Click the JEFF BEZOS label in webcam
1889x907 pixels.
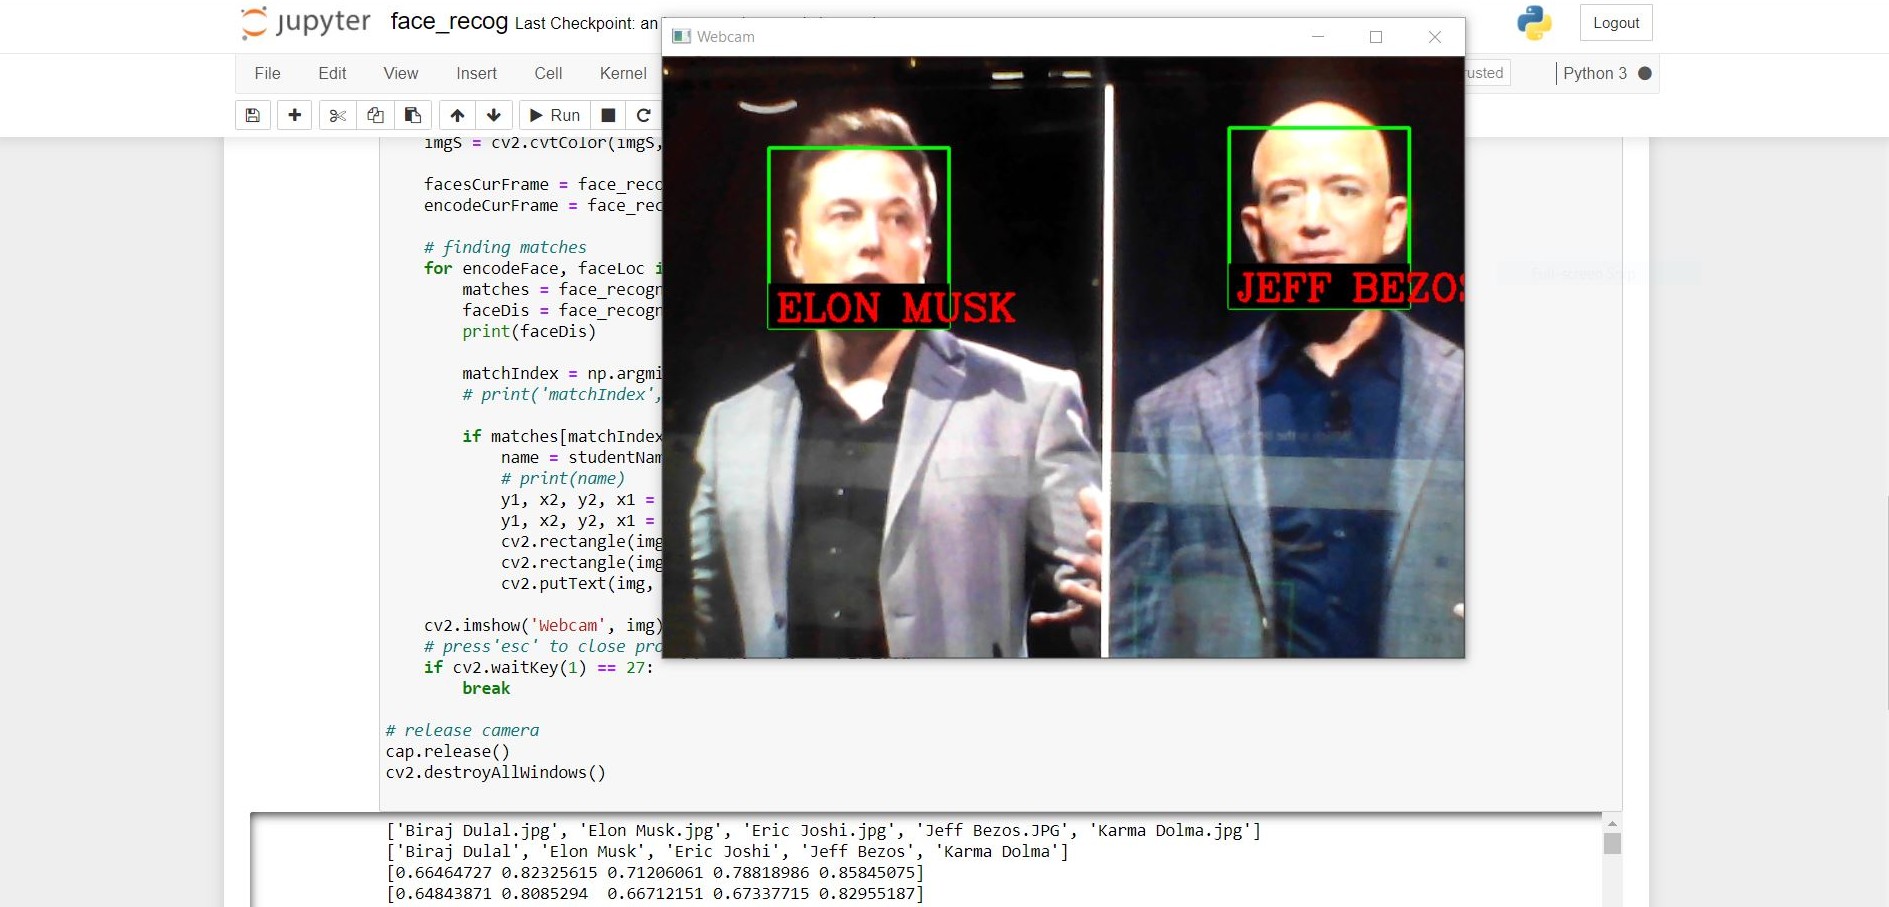point(1350,288)
